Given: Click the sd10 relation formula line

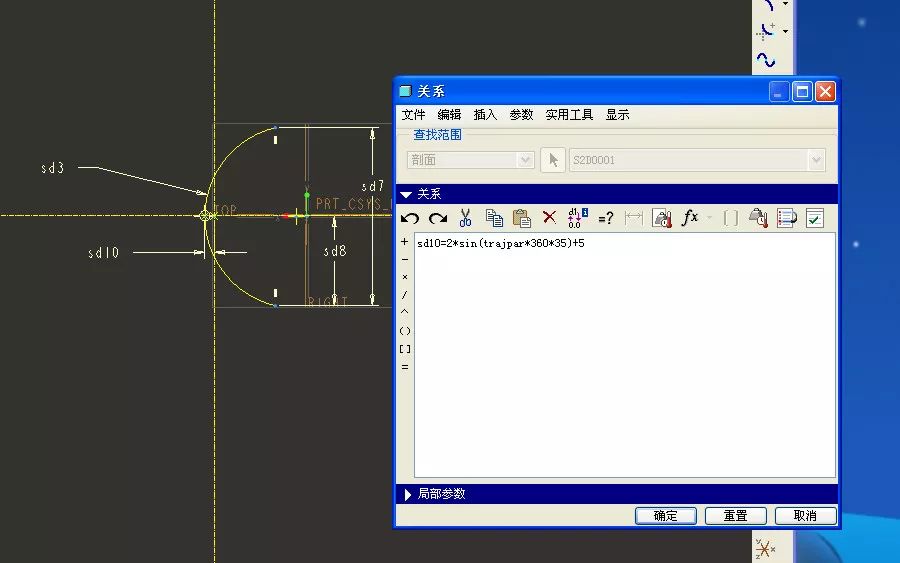Looking at the screenshot, I should click(x=501, y=243).
